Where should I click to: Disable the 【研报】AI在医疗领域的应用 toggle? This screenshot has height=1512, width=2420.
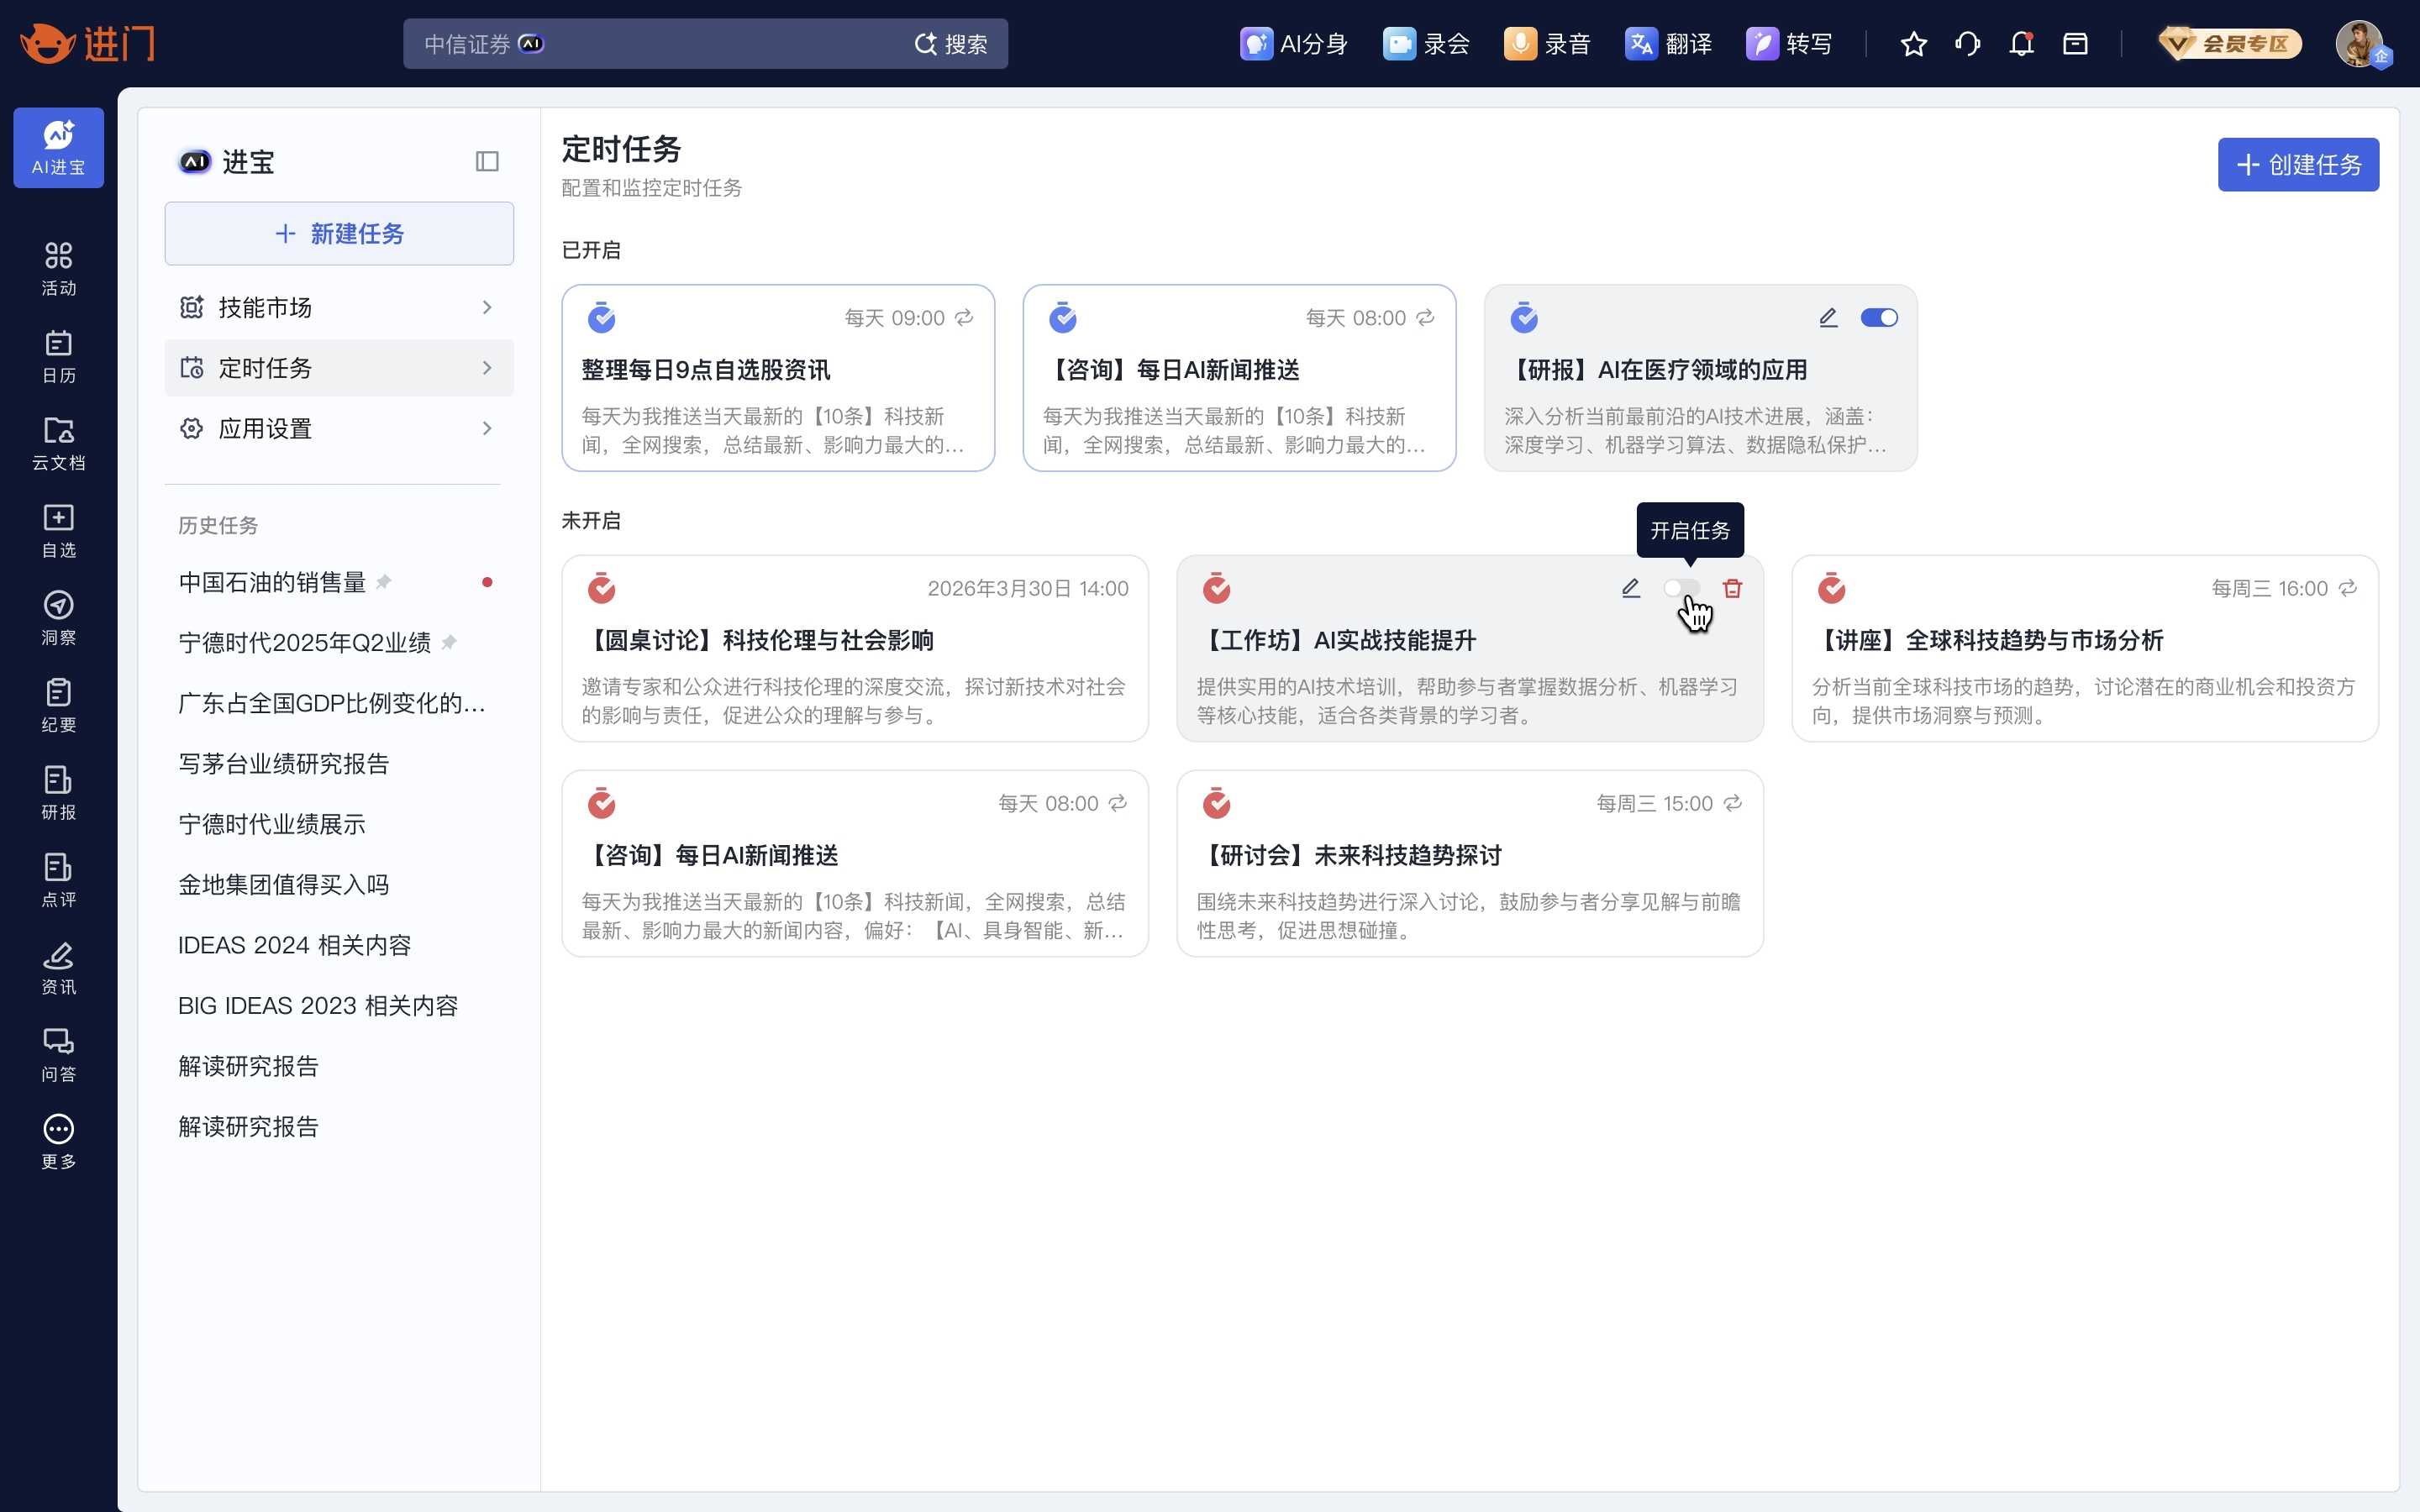click(x=1878, y=317)
